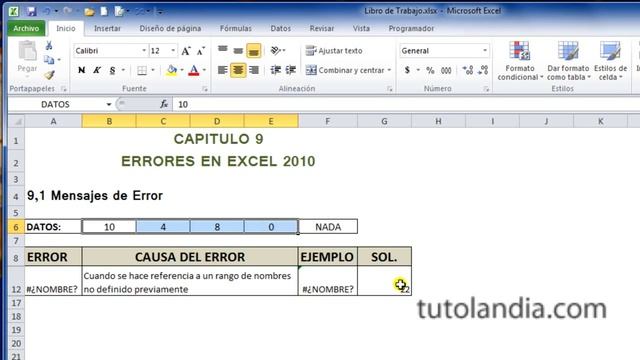Click the text orientation icon
This screenshot has height=360, width=640.
pos(276,51)
